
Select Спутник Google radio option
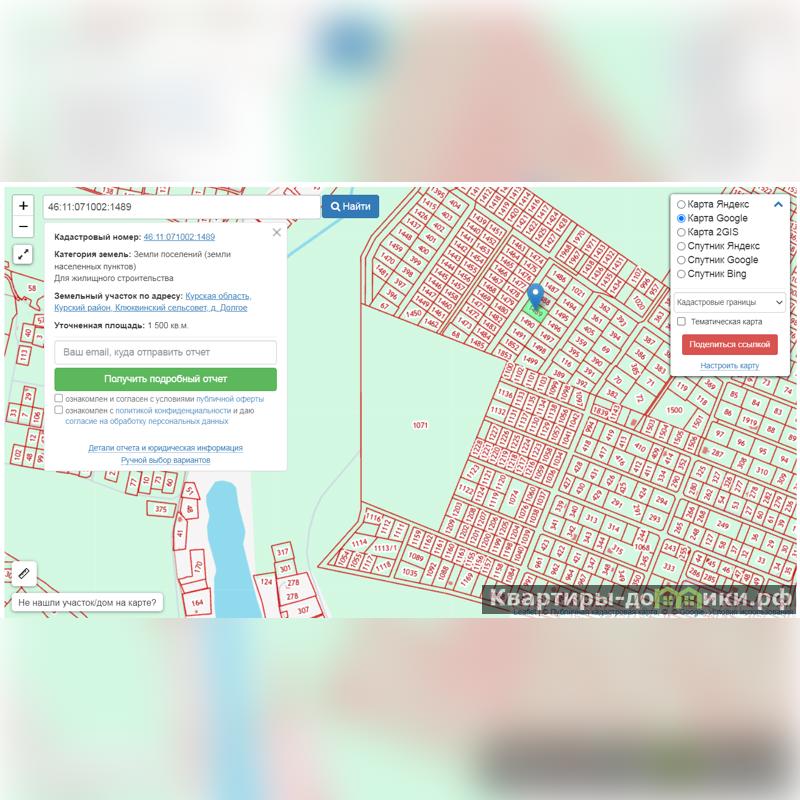point(681,260)
